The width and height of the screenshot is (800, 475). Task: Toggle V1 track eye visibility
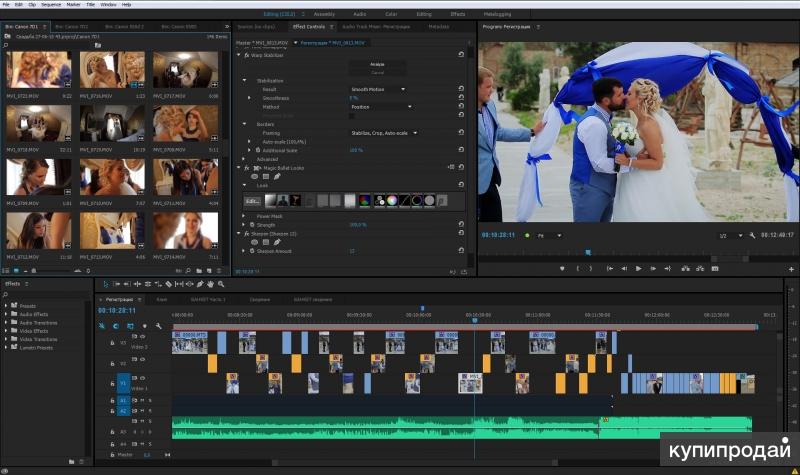(142, 378)
